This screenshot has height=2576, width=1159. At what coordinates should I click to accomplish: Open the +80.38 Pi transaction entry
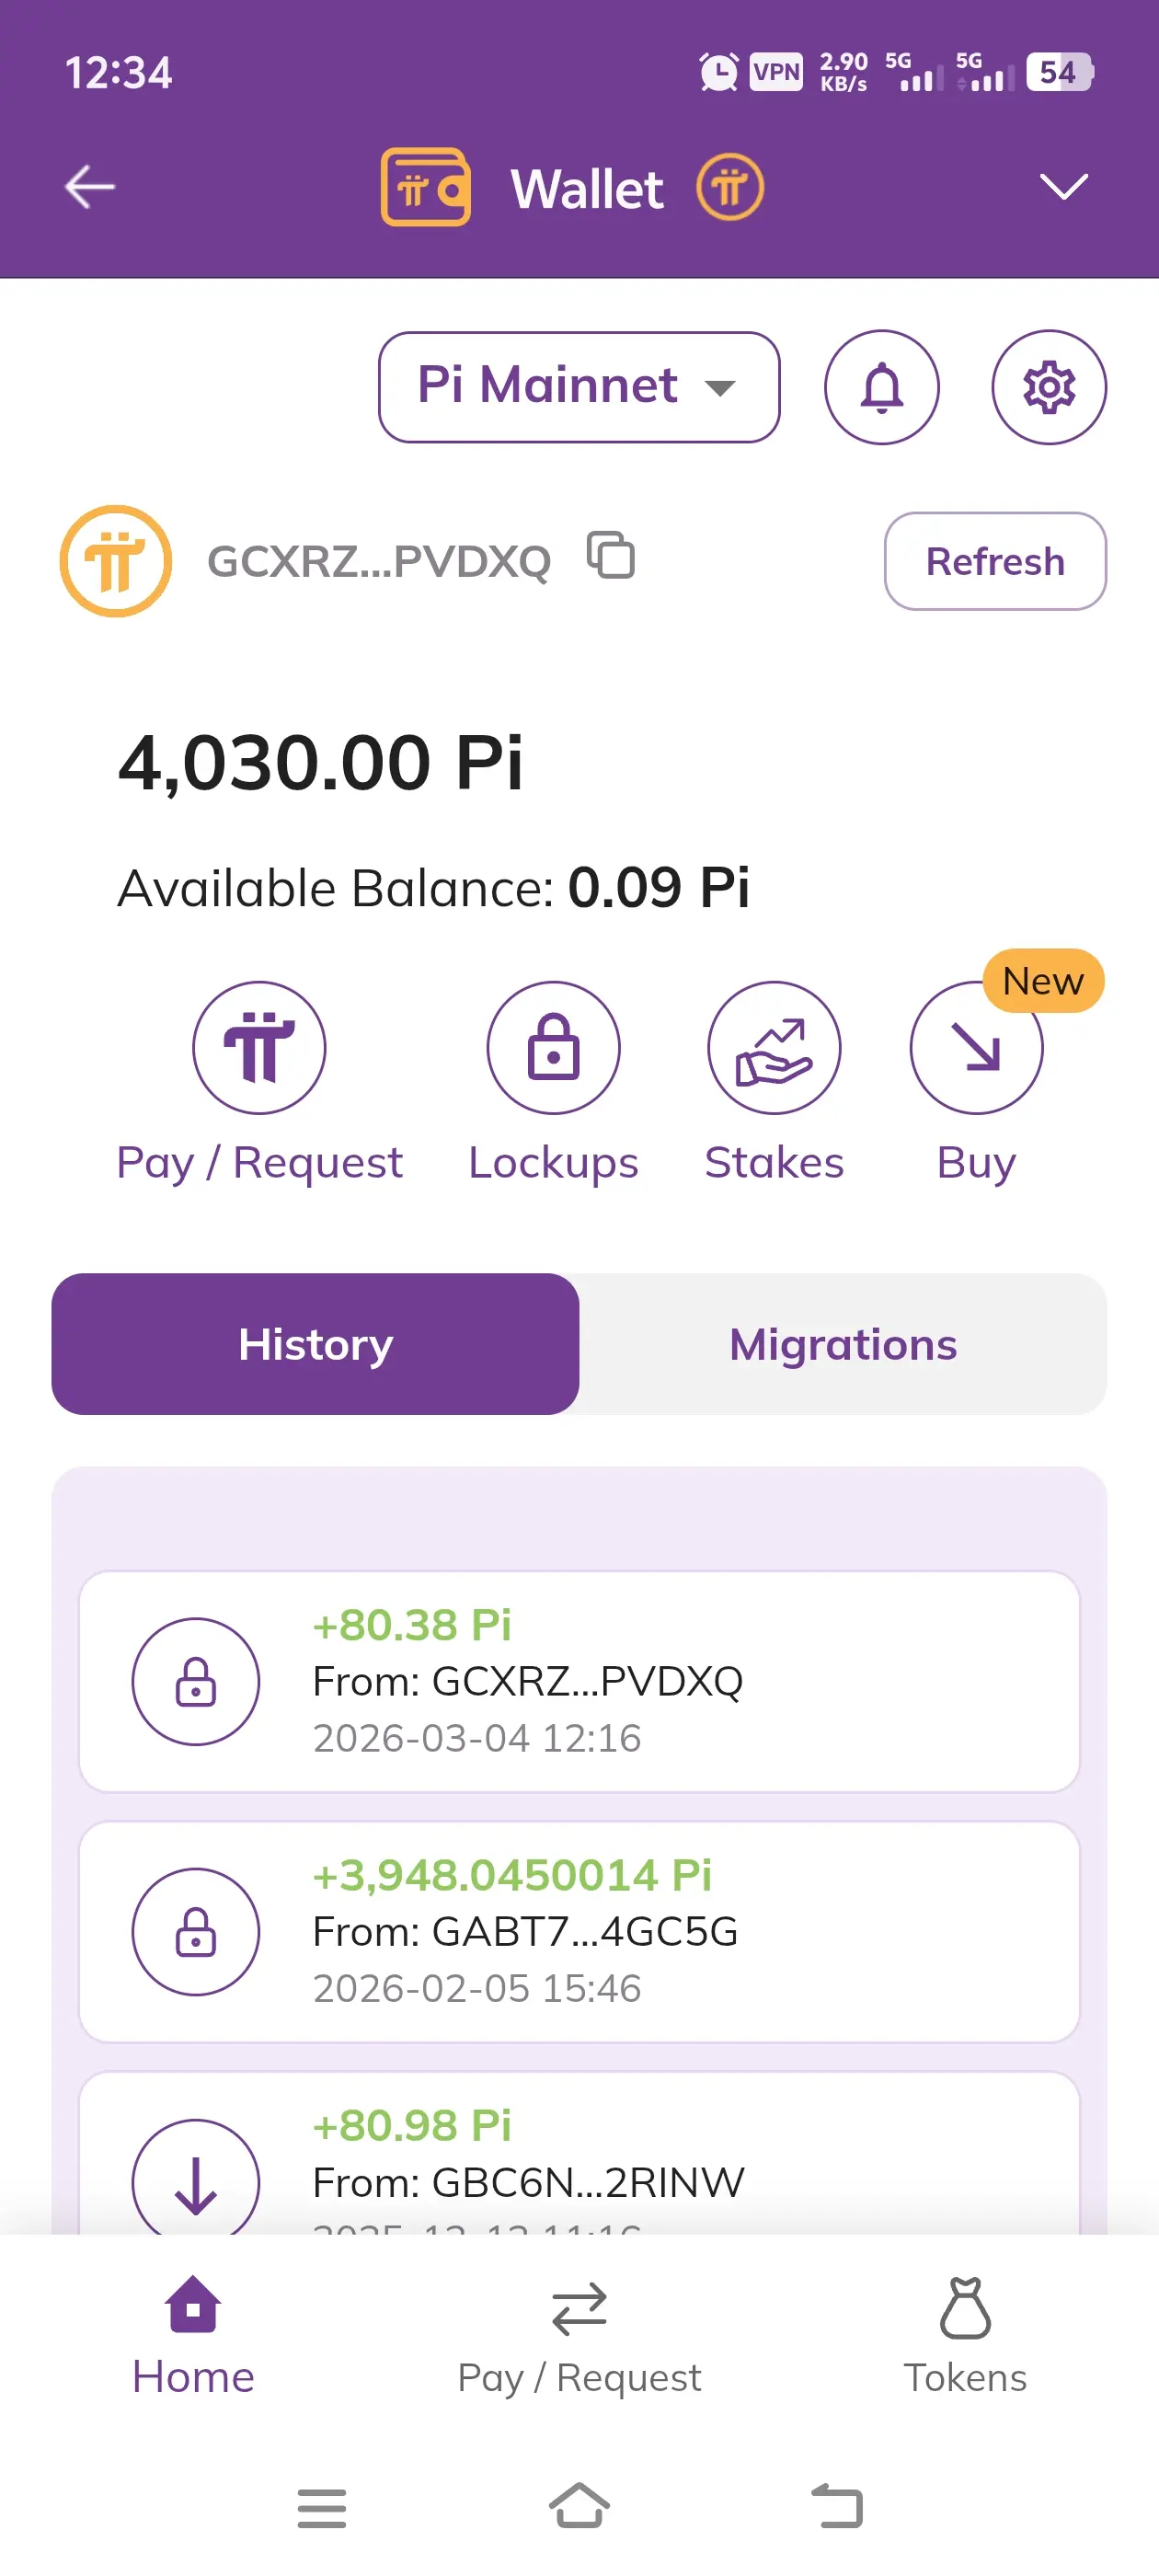(579, 1681)
